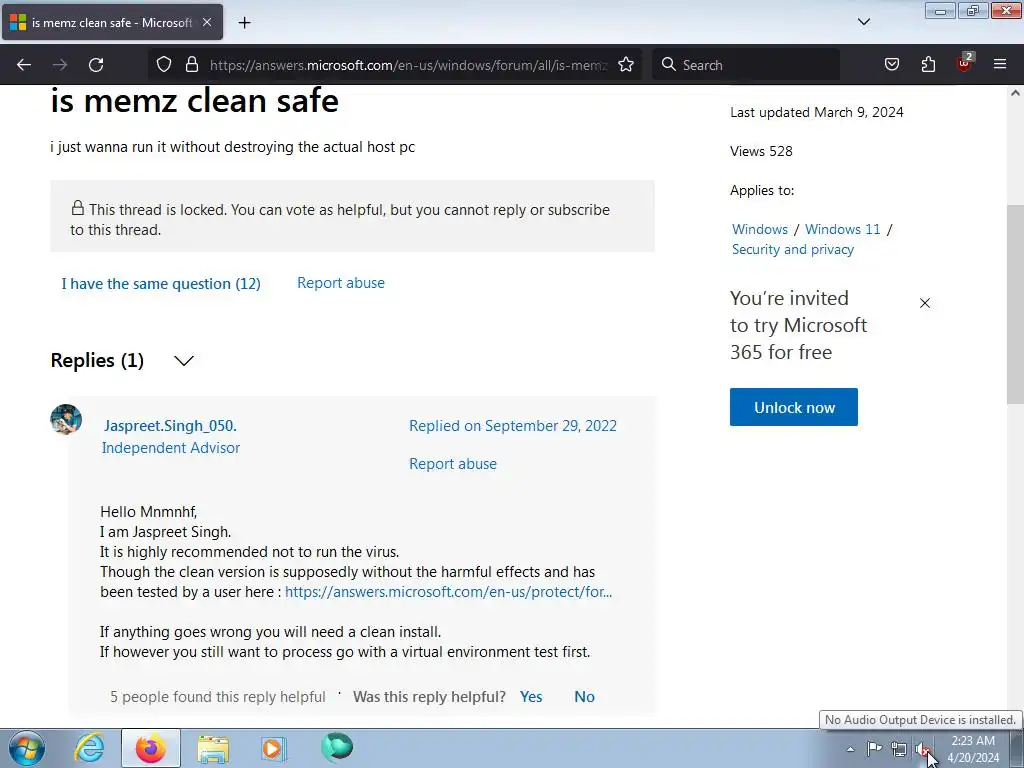1024x768 pixels.
Task: Go back to the previous page
Action: 24,65
